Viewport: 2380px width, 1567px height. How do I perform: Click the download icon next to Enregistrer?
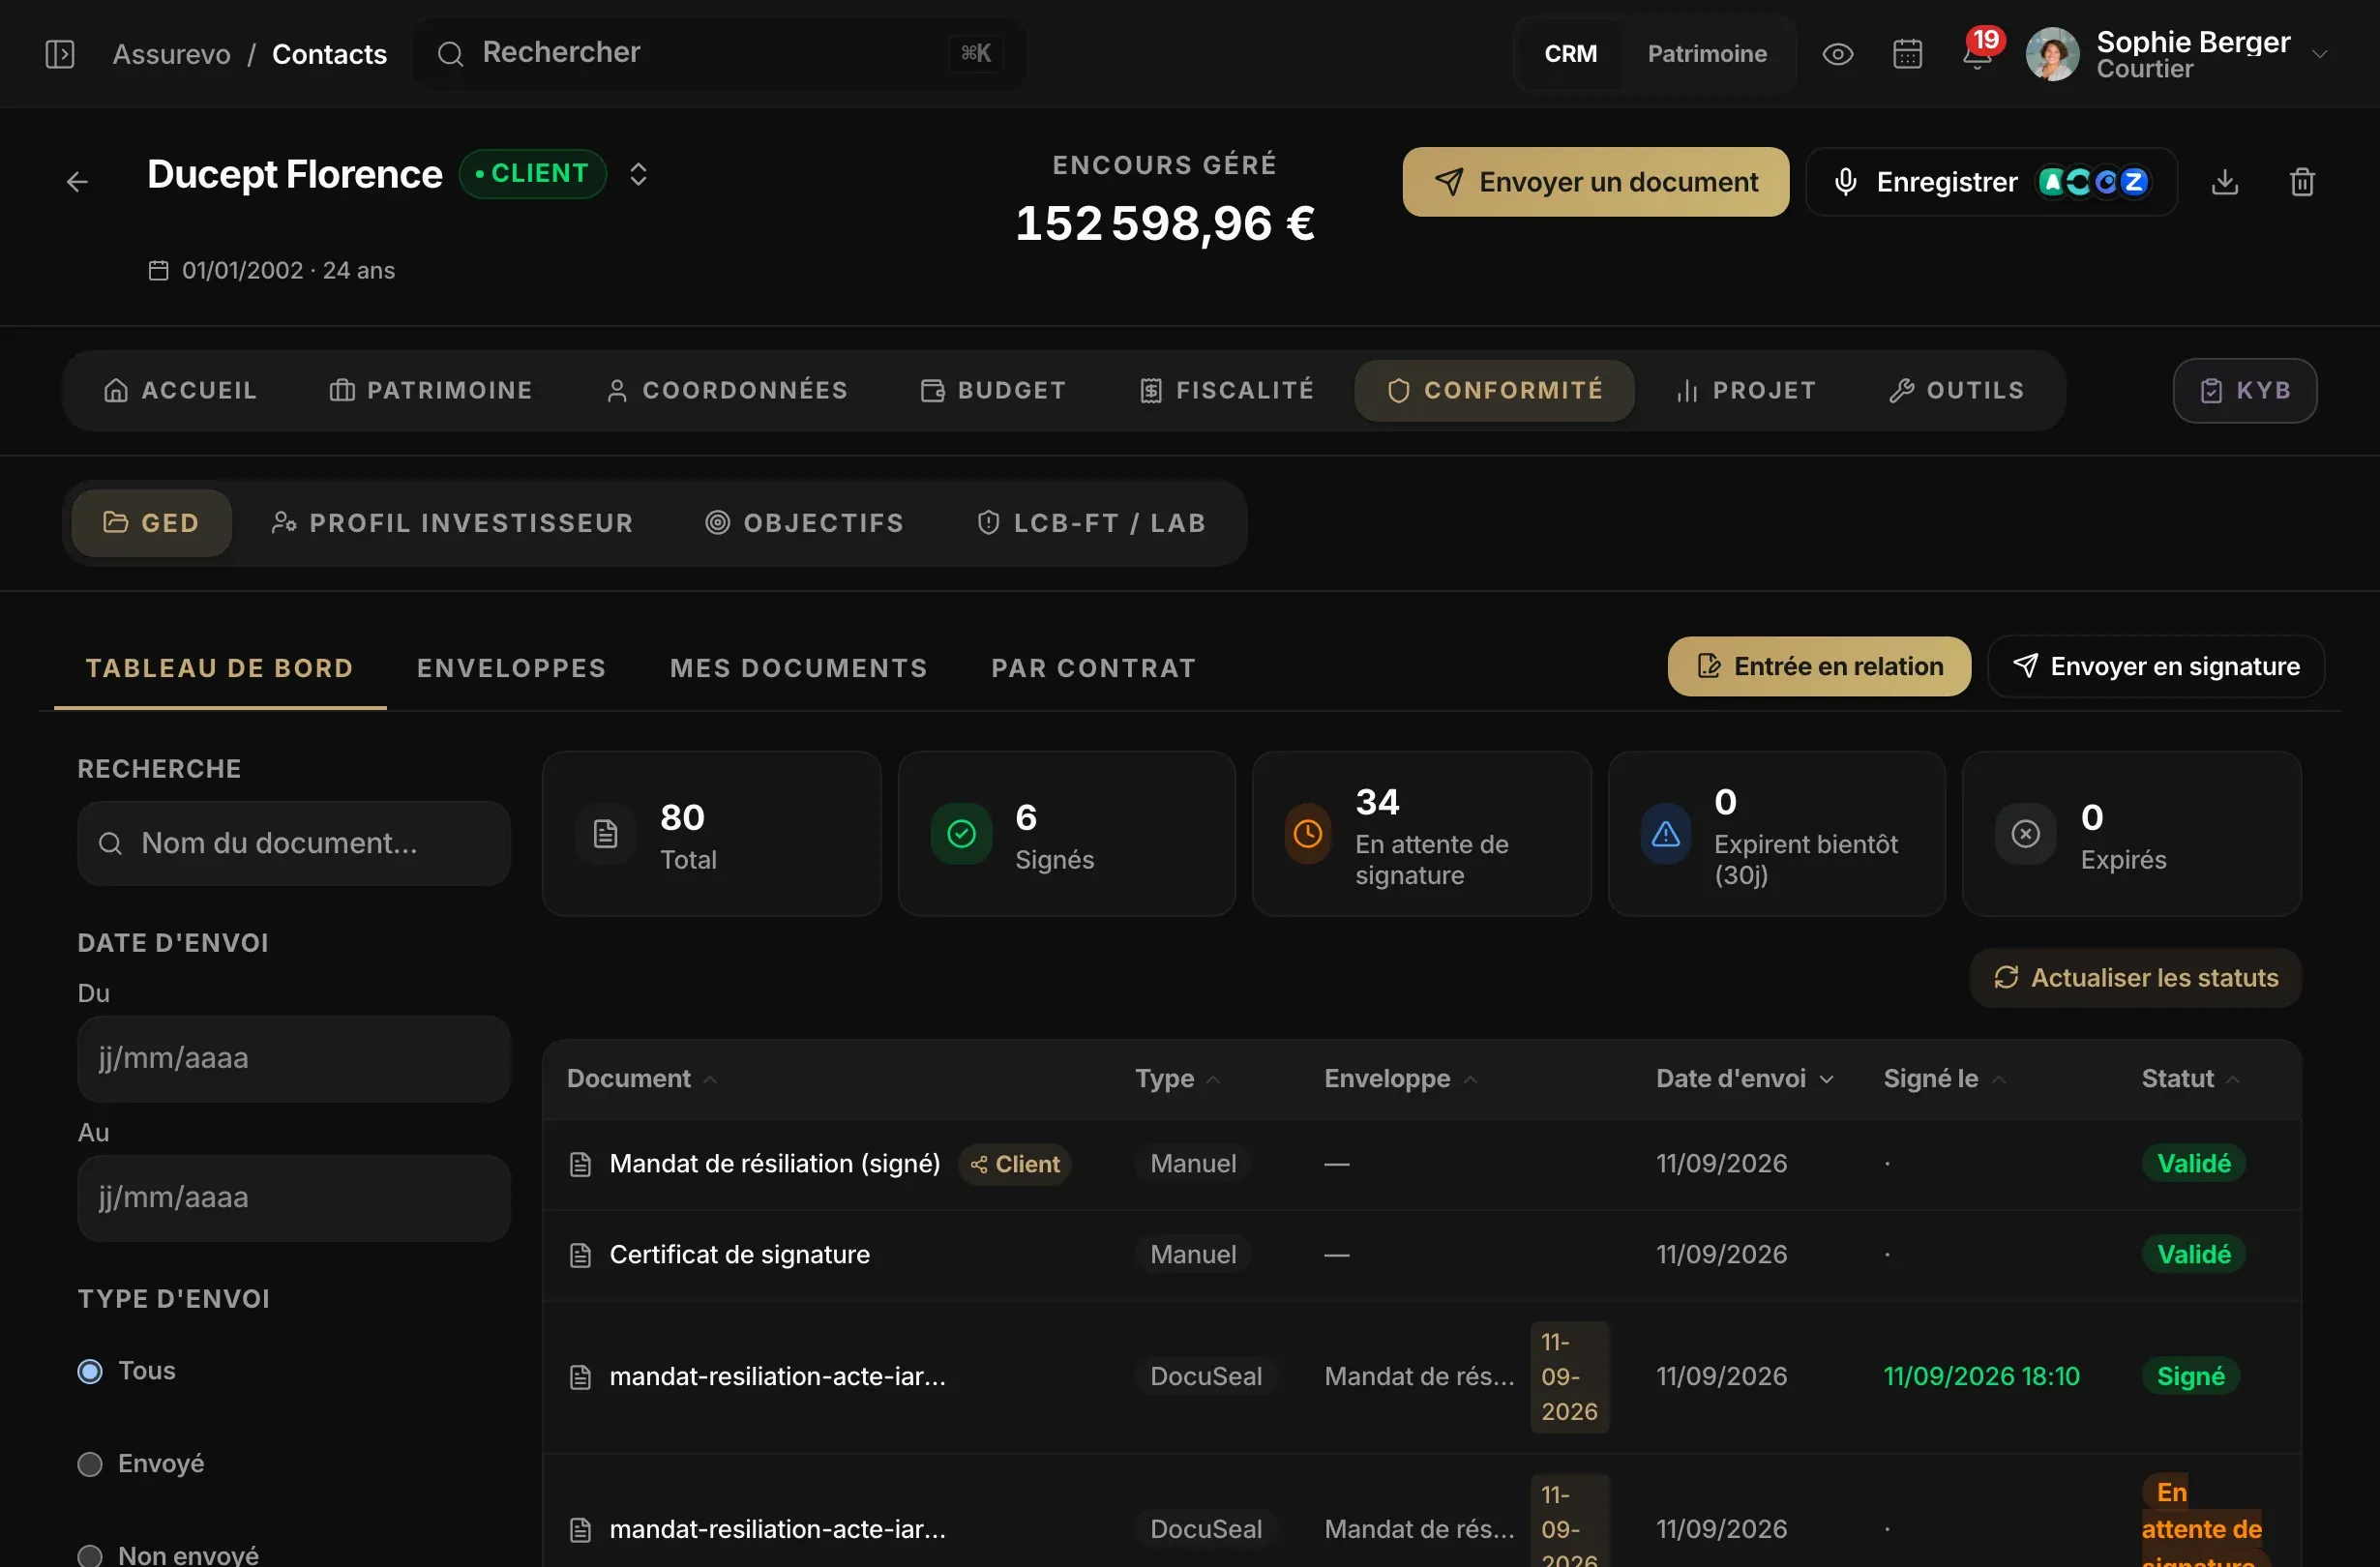pyautogui.click(x=2224, y=182)
